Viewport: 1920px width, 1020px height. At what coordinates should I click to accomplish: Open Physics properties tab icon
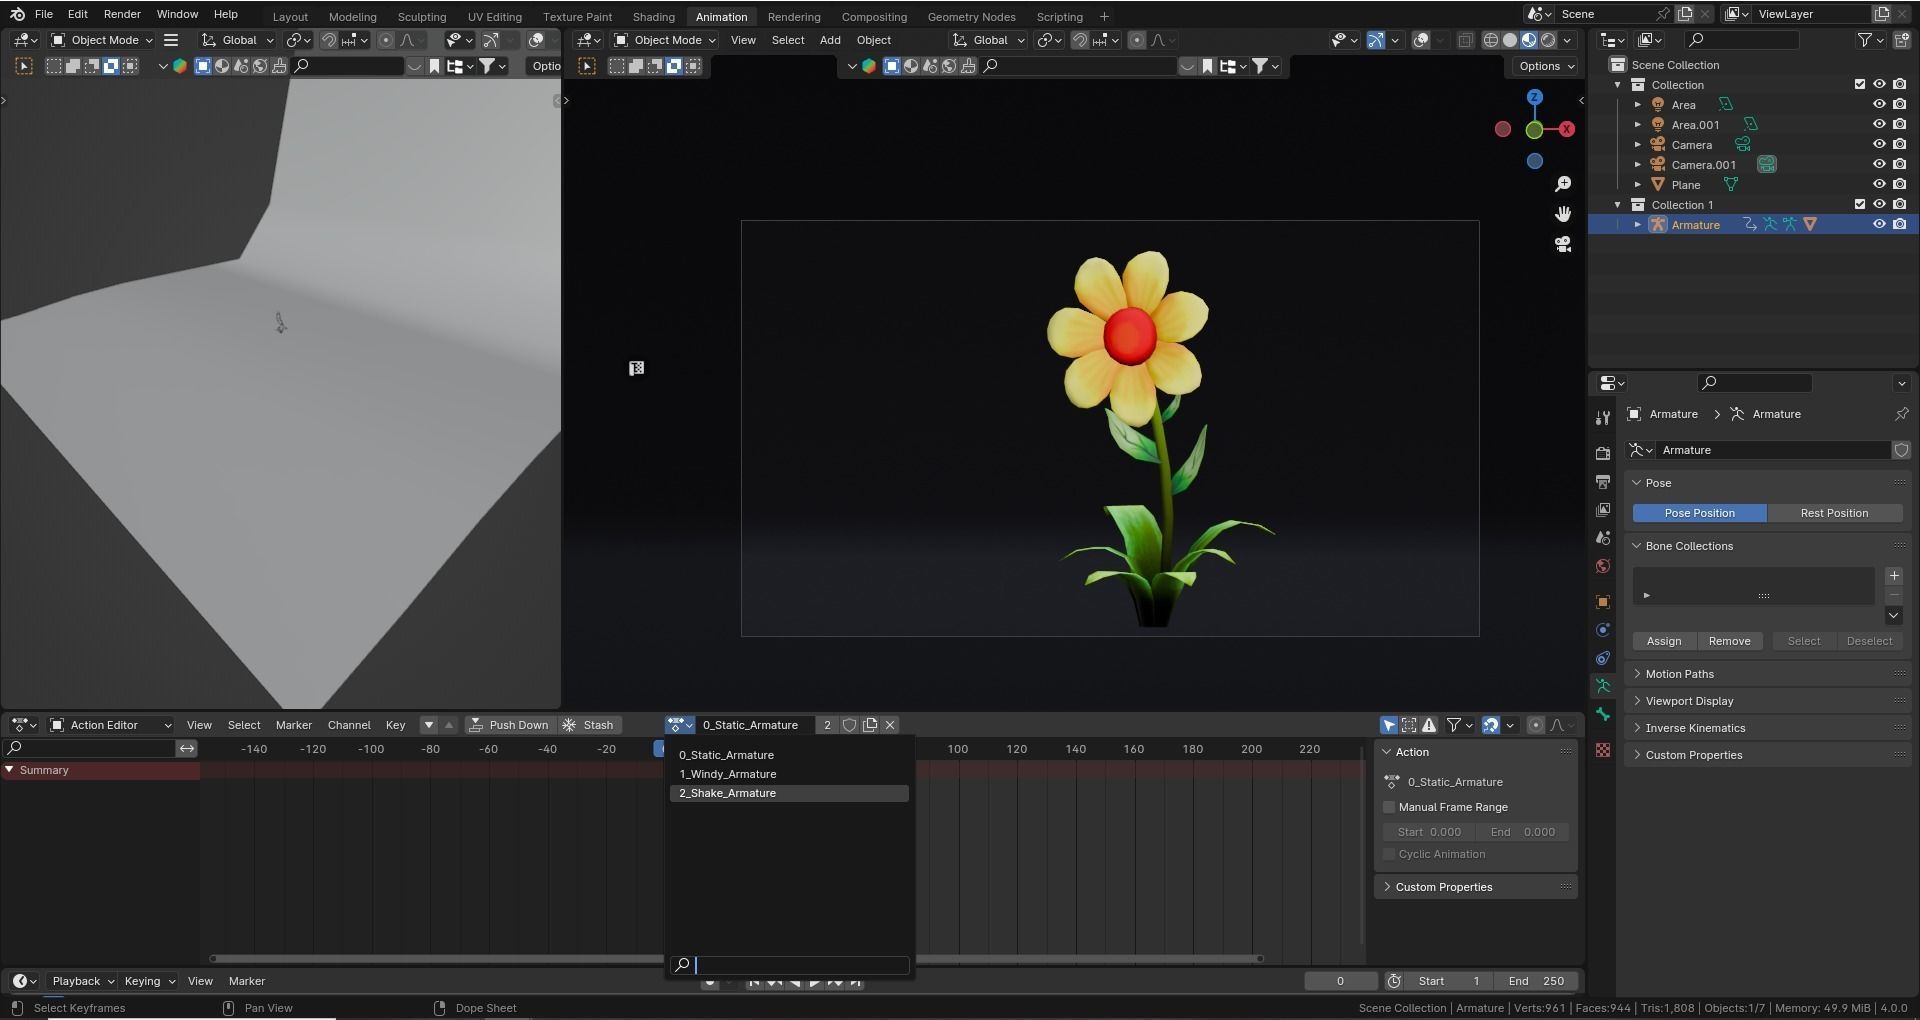coord(1603,630)
